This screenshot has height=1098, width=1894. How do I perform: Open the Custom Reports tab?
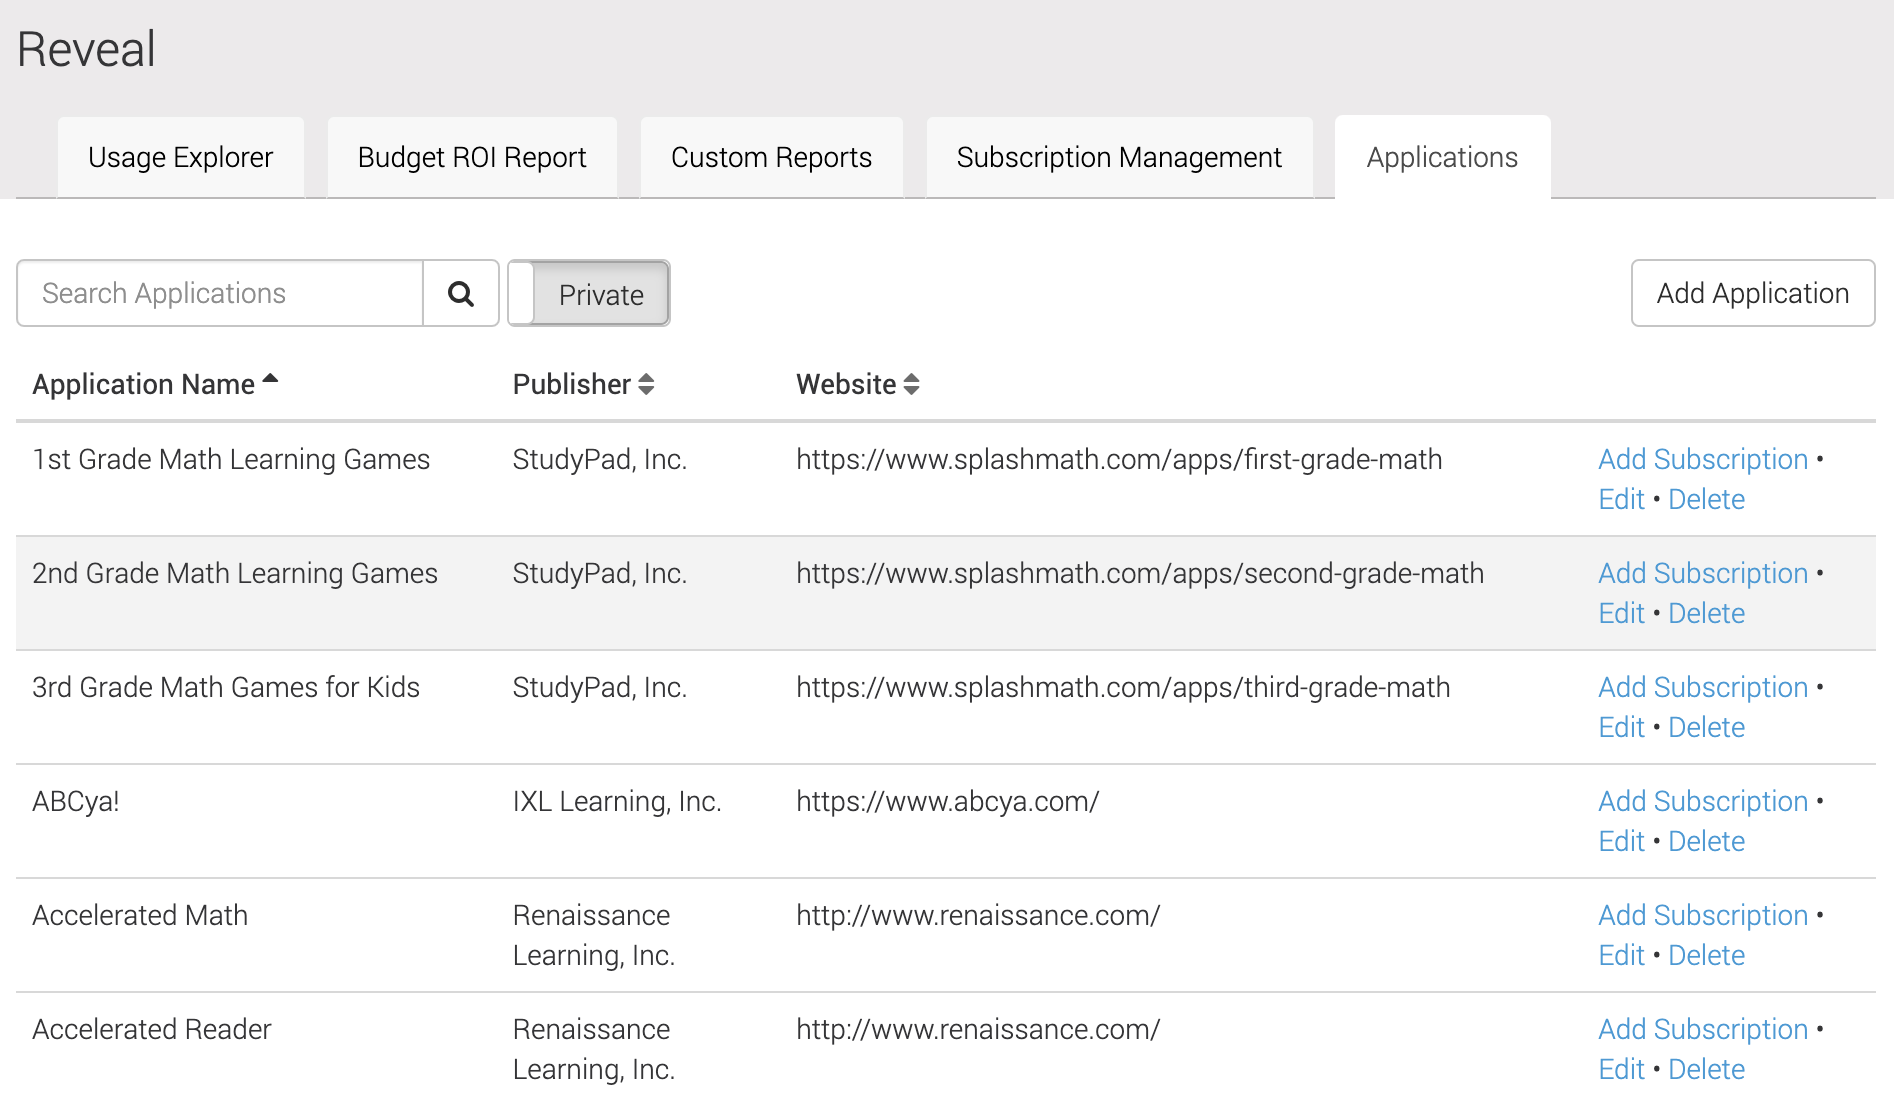click(x=772, y=157)
